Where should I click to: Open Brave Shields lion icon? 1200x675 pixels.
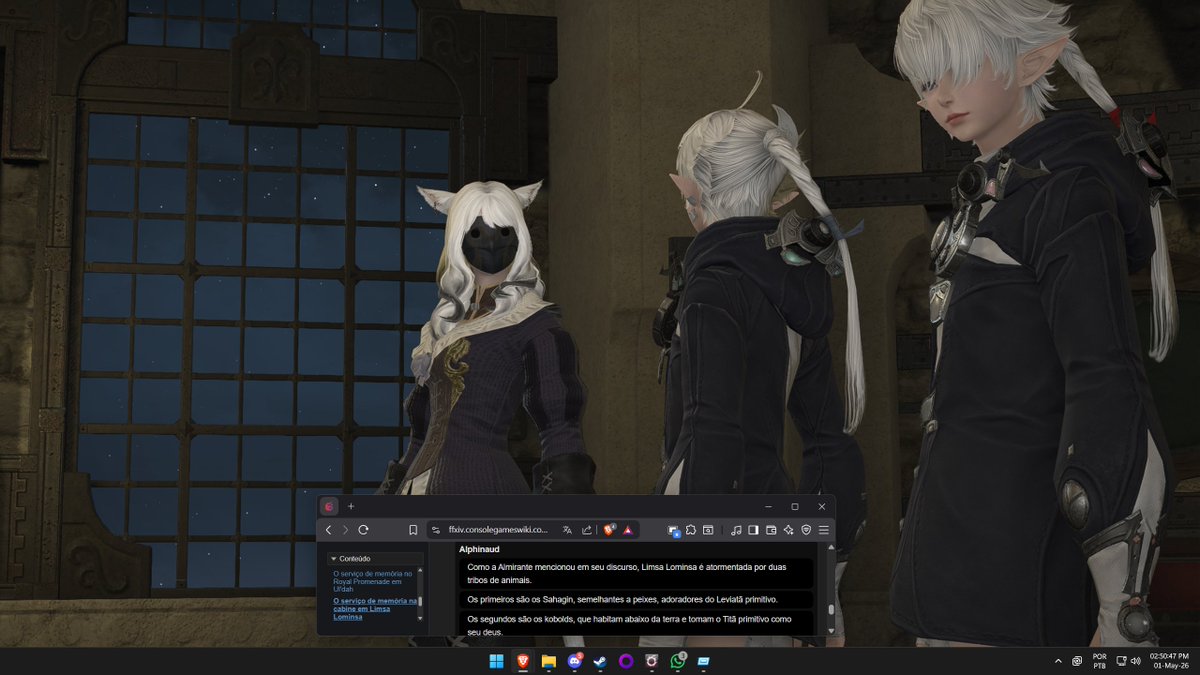(609, 530)
